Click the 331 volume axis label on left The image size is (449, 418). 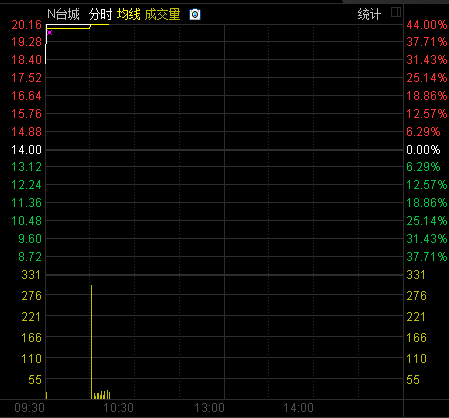pyautogui.click(x=31, y=275)
